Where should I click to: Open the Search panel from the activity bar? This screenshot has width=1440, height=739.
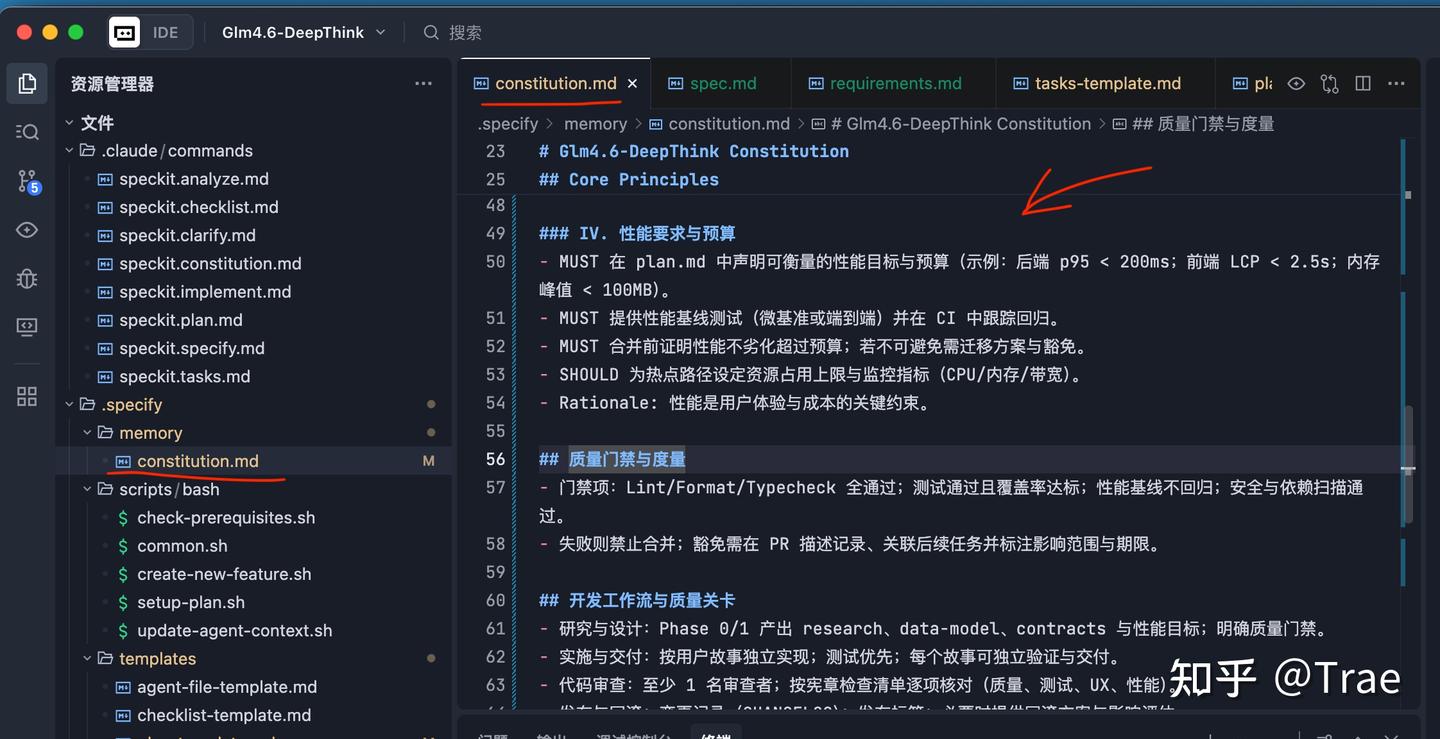(x=27, y=131)
